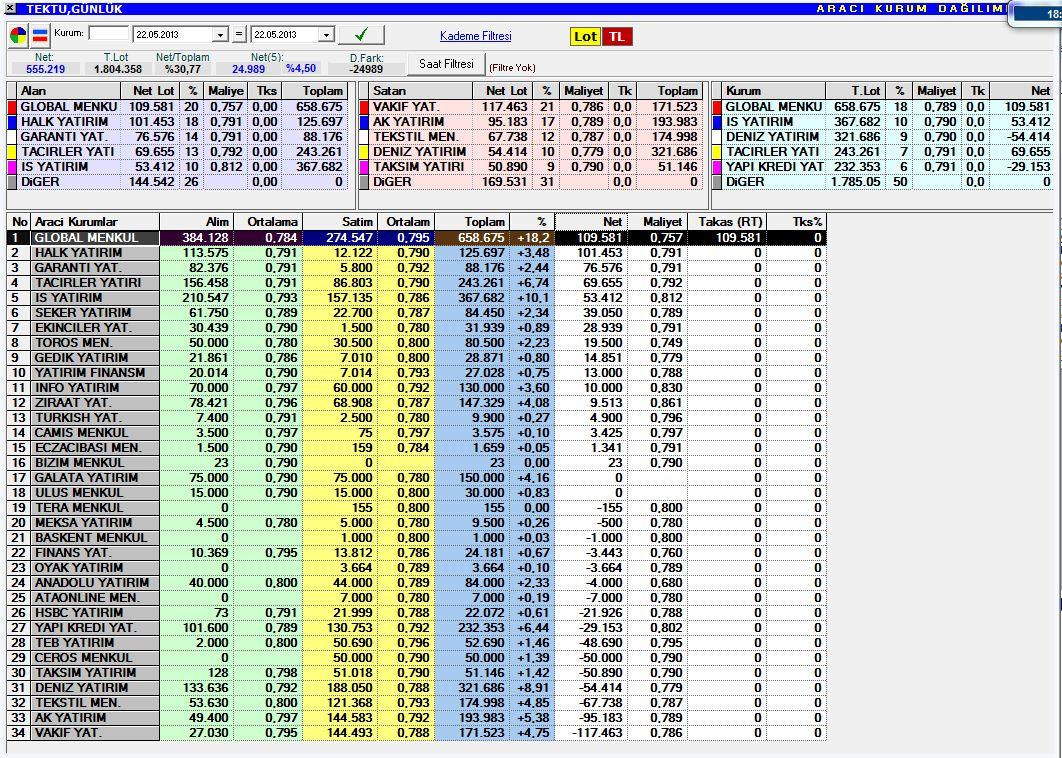Click the Saat Filtresi button
The width and height of the screenshot is (1062, 758).
coord(446,64)
